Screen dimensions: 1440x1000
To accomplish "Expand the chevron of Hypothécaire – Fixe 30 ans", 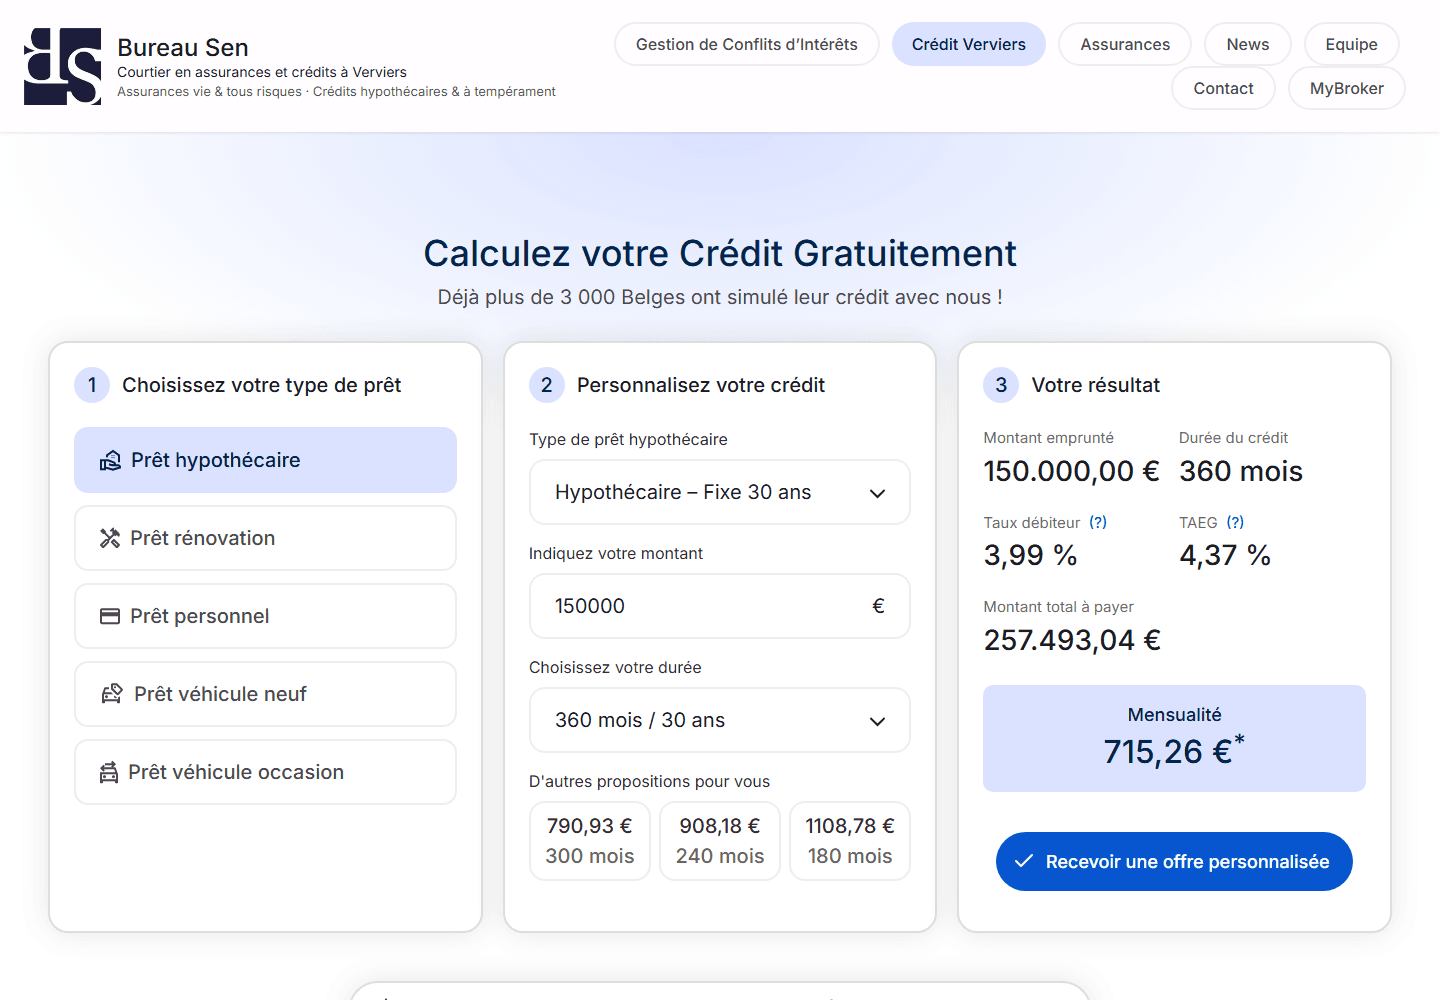I will click(878, 493).
